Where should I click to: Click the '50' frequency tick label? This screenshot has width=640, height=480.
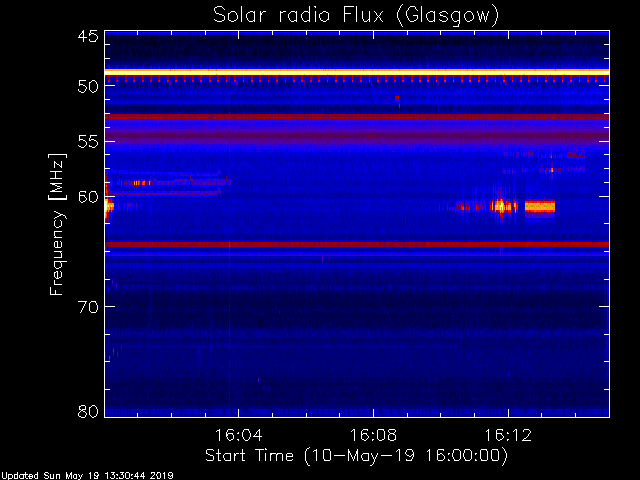88,86
